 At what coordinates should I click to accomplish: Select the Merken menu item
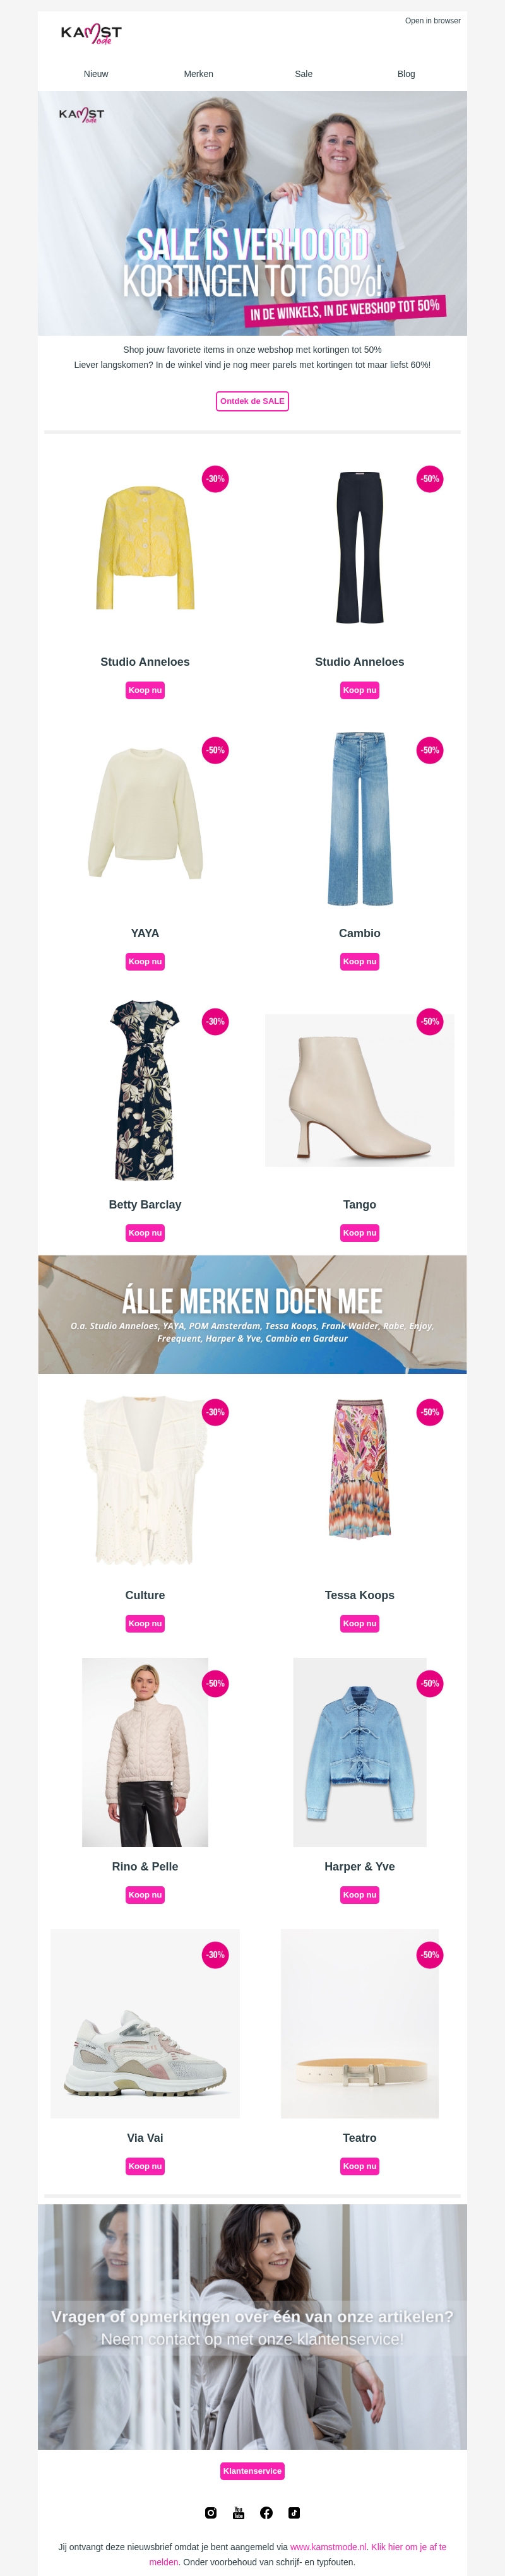[x=198, y=74]
